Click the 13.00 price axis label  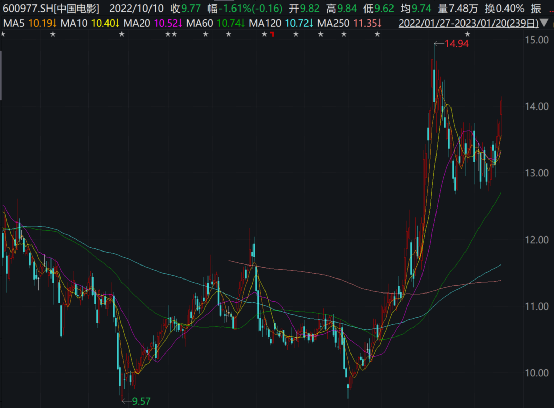[536, 173]
